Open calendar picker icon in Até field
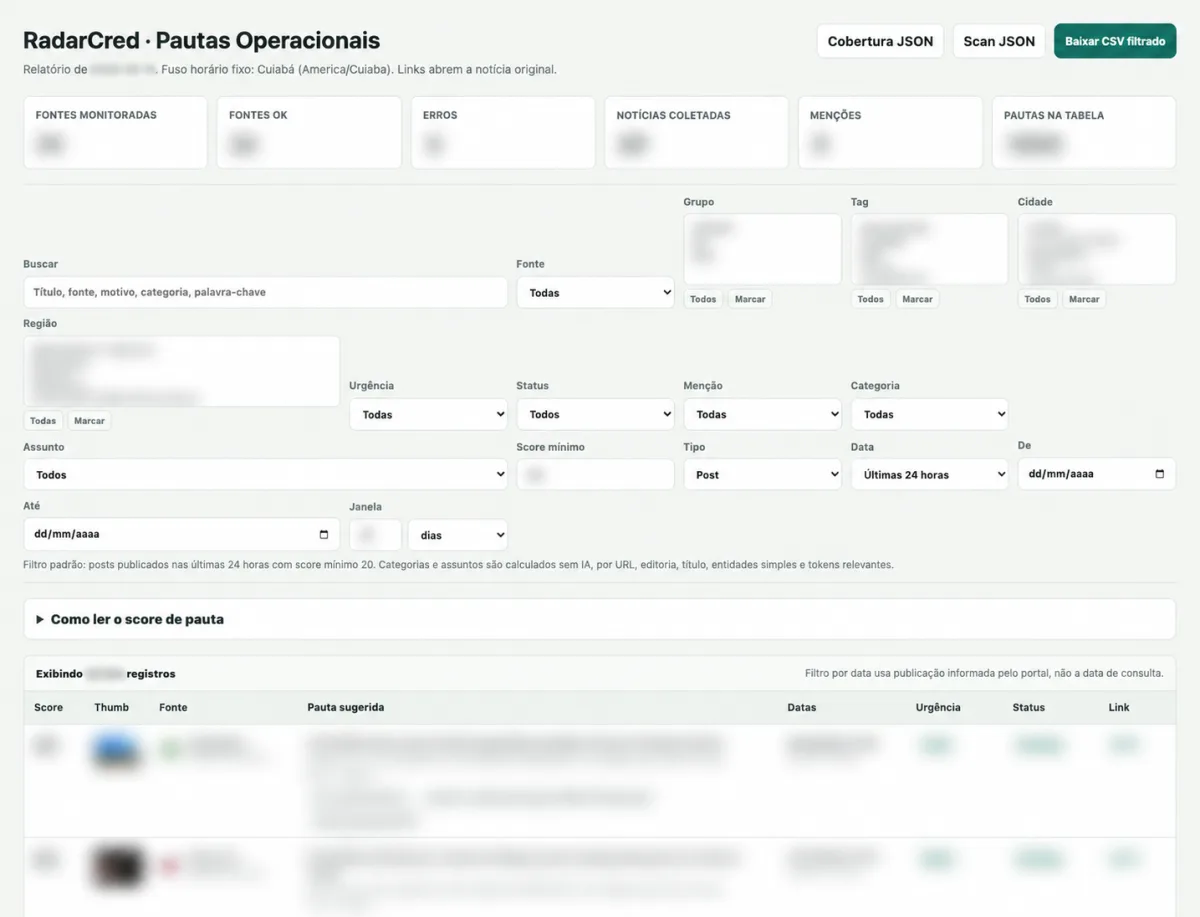Viewport: 1200px width, 917px height. tap(324, 534)
